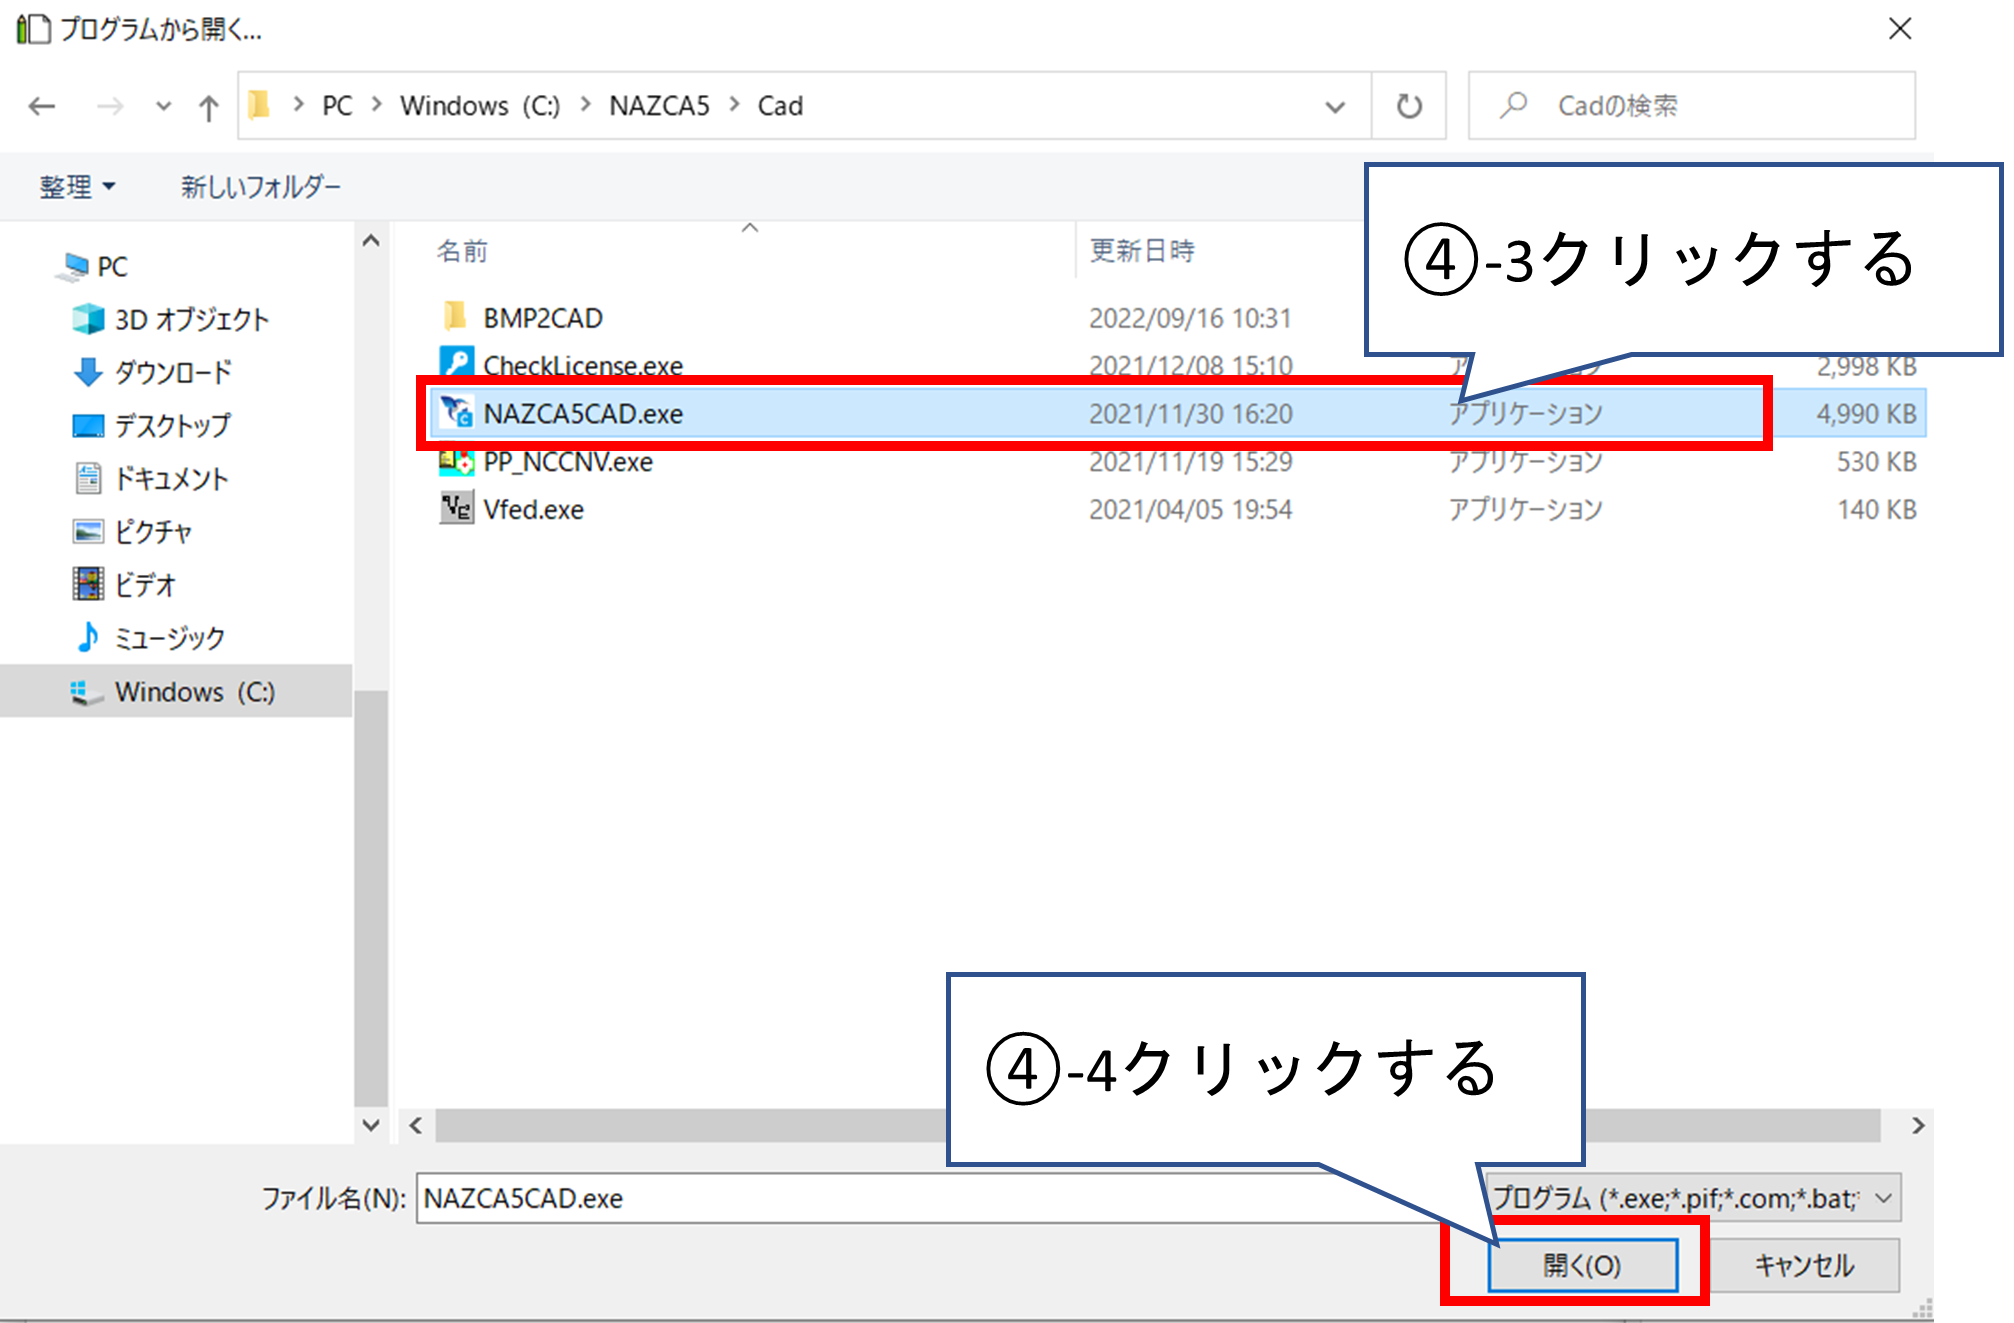The height and width of the screenshot is (1323, 2014).
Task: Open 3D オブジェクト in navigation pane
Action: [x=192, y=320]
